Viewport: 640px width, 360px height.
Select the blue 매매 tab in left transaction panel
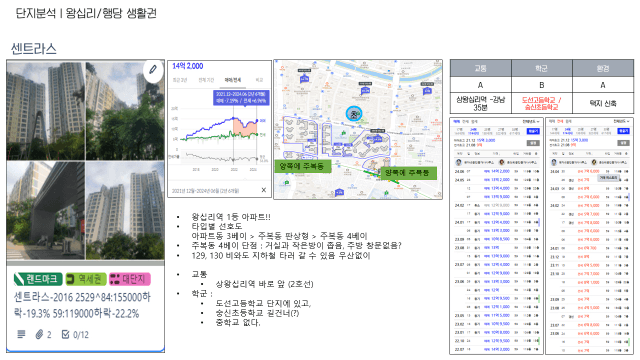coord(456,122)
